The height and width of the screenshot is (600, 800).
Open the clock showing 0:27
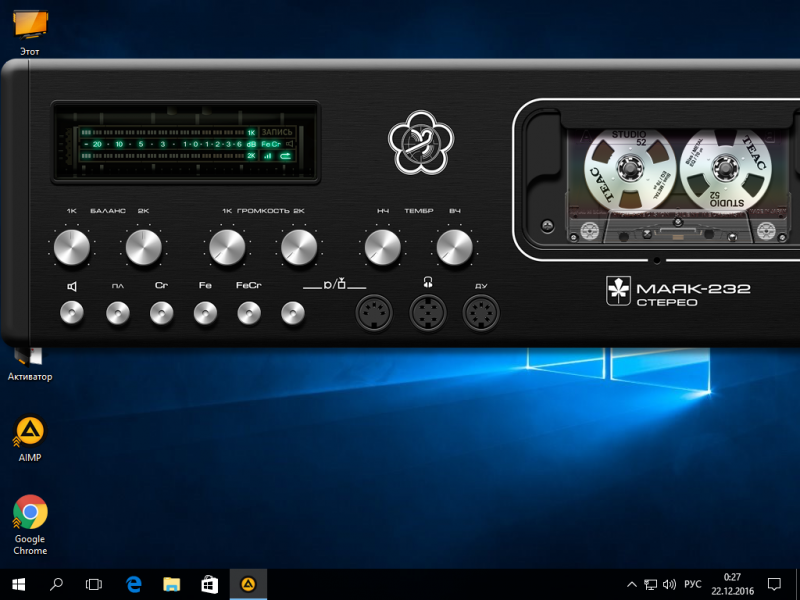tap(732, 585)
